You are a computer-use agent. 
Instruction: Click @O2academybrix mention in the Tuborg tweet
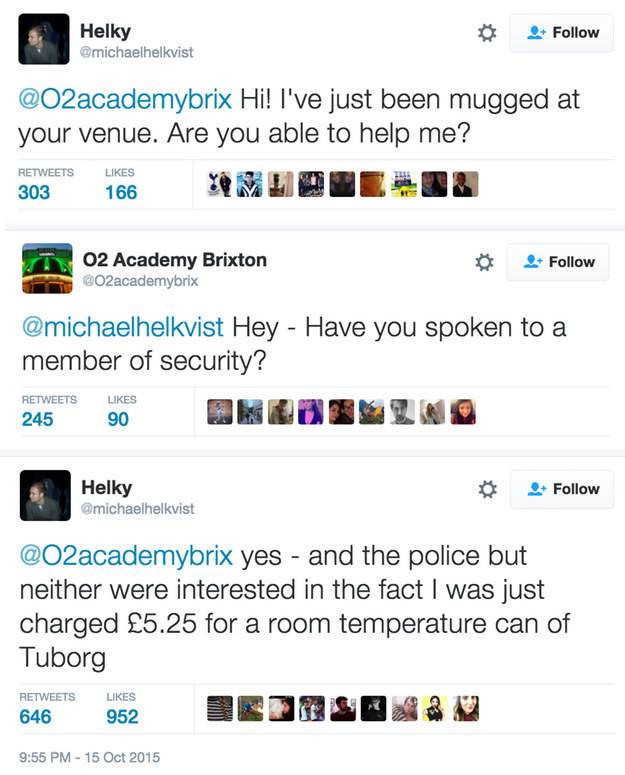(x=126, y=556)
